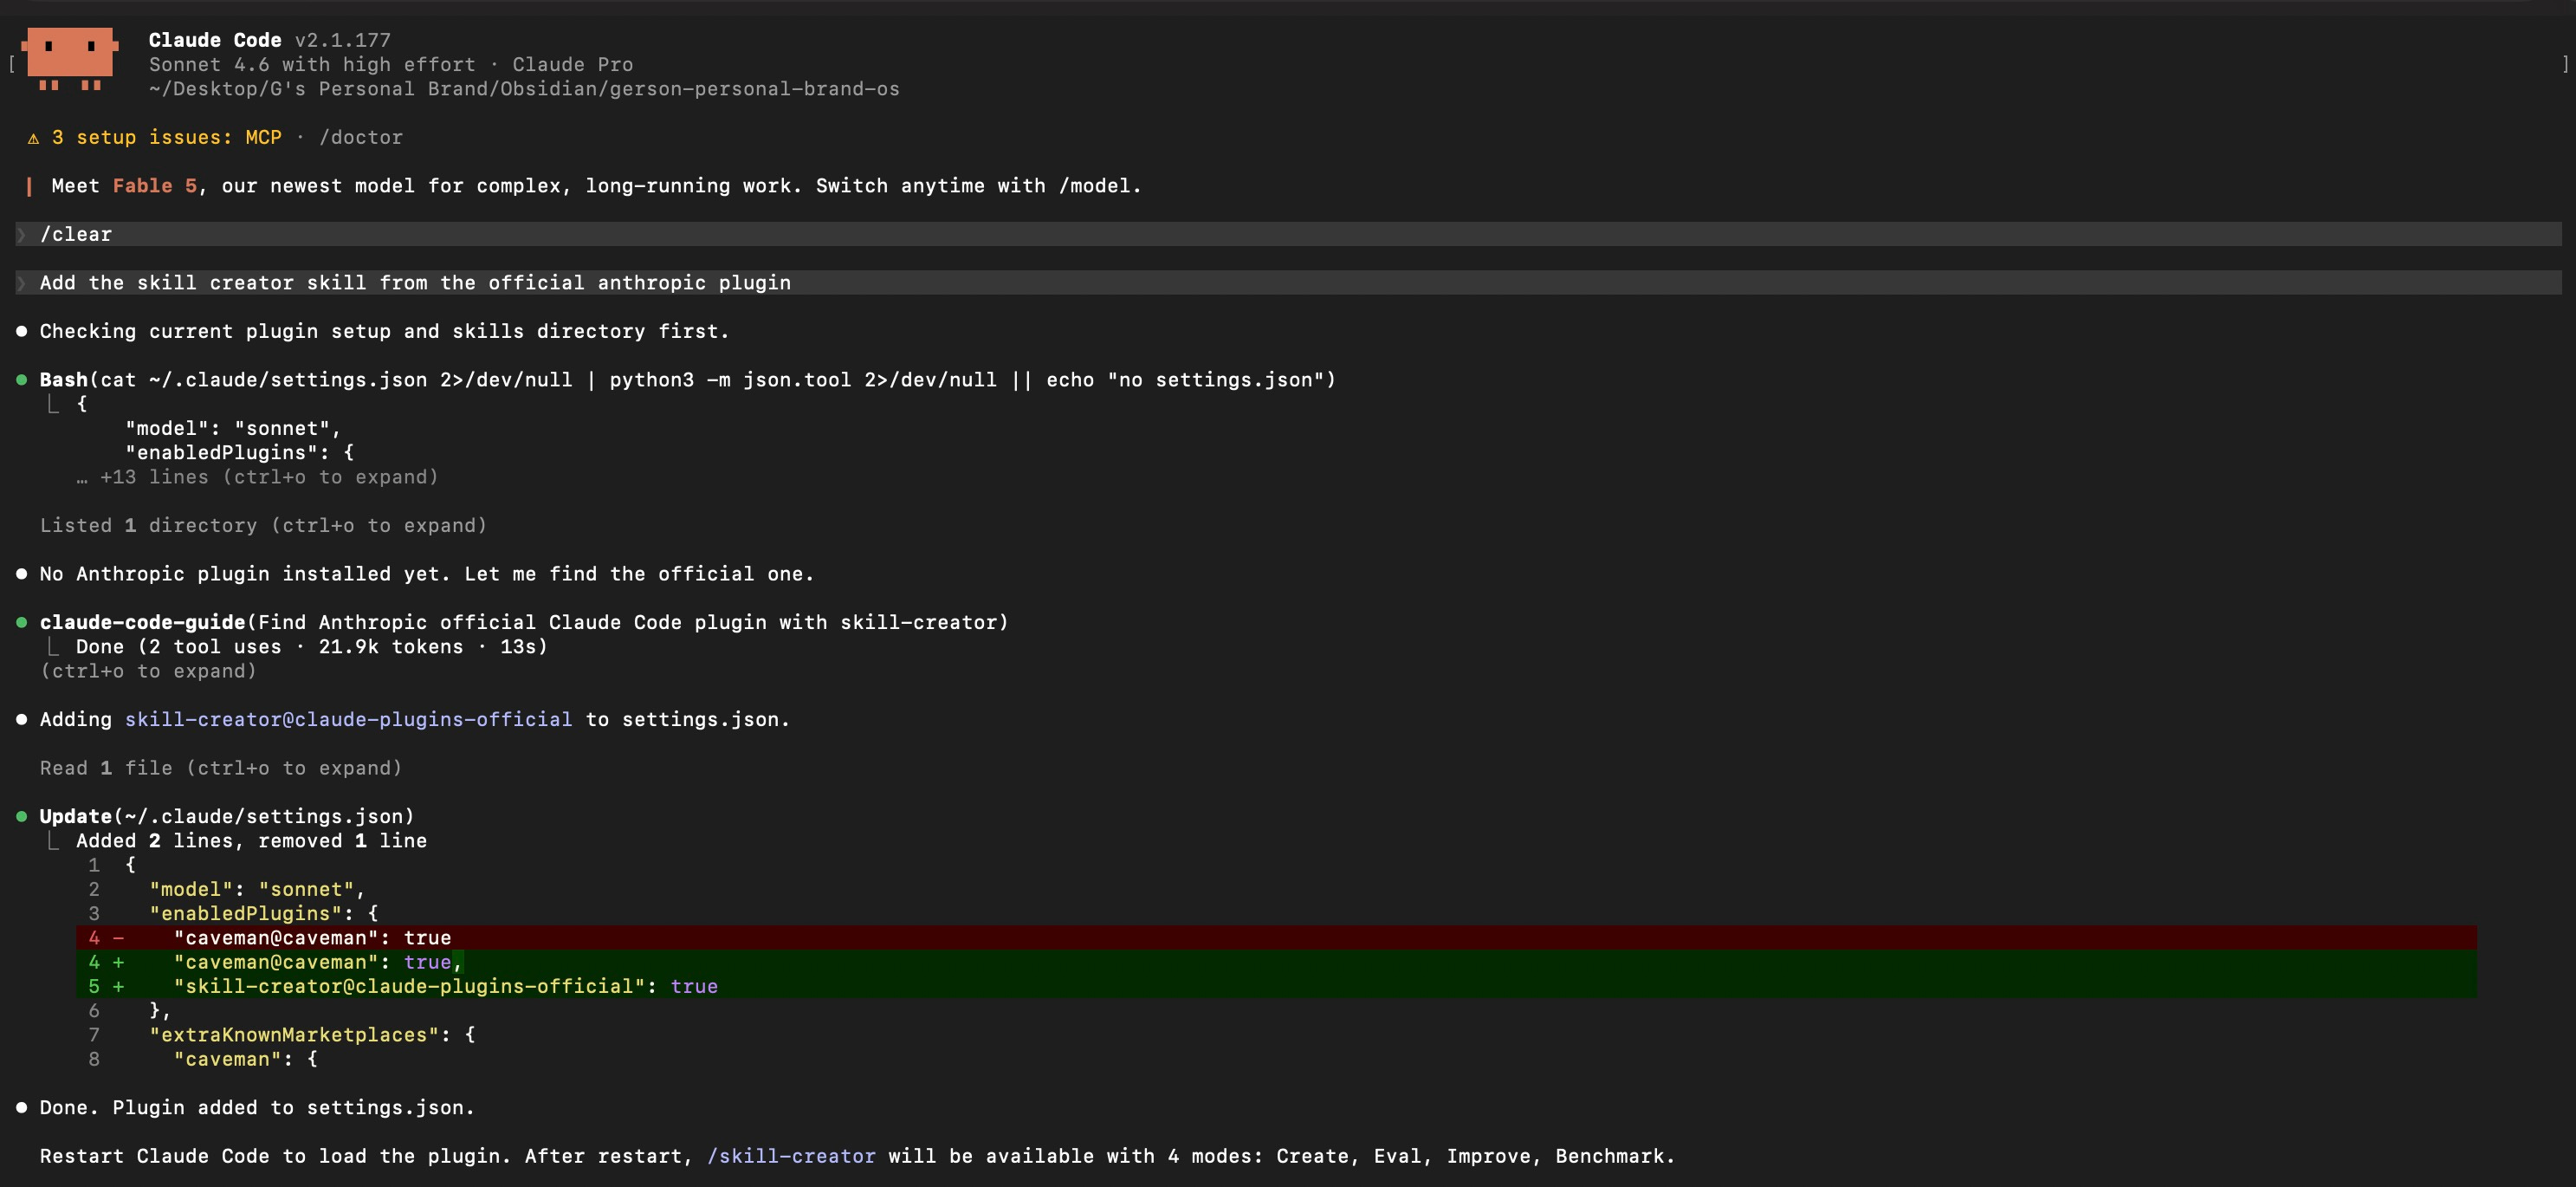Click the 'Claude Code' title text
2576x1187 pixels.
pyautogui.click(x=215, y=40)
